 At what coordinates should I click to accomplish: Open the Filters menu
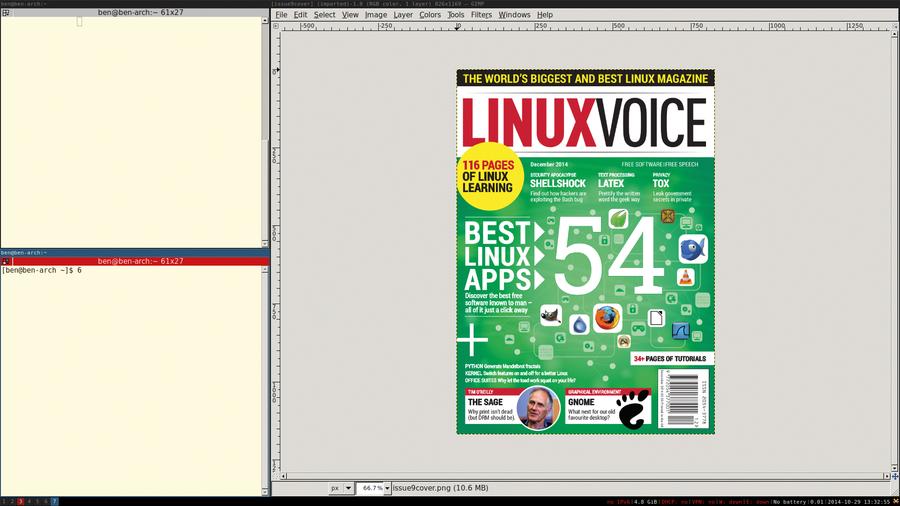tap(481, 15)
